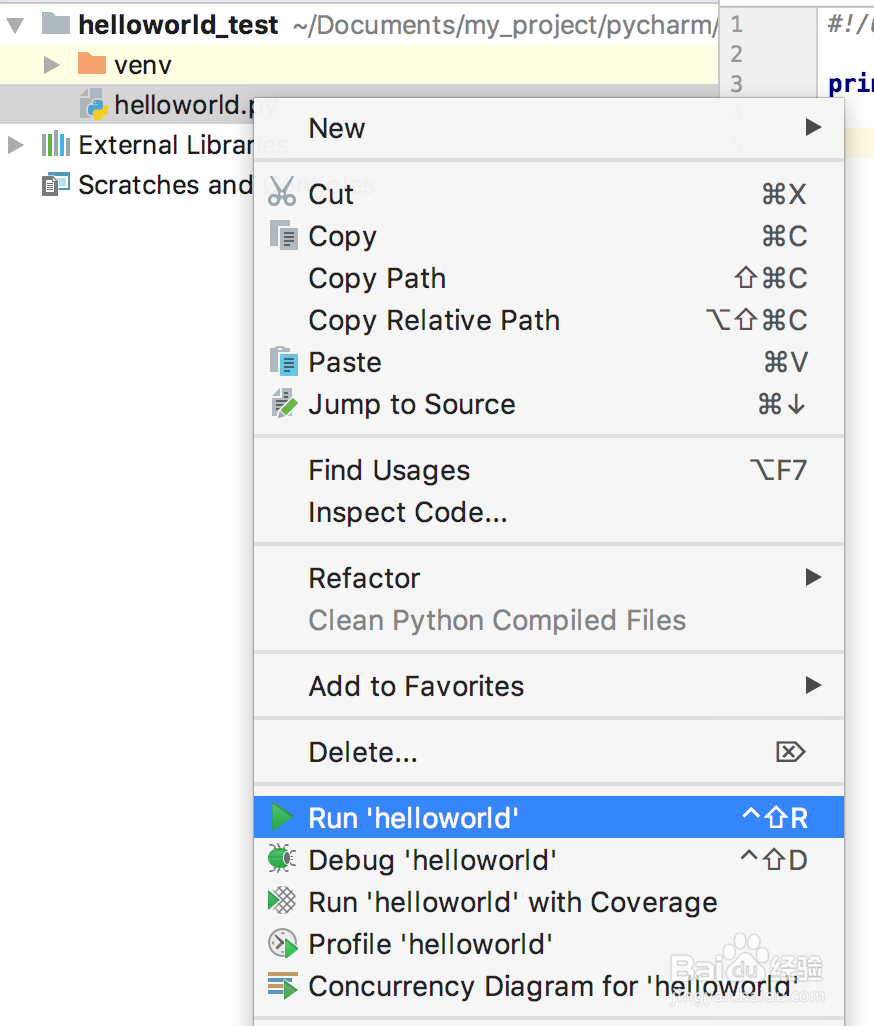Click the Jump to Source arrow icon

pyautogui.click(x=286, y=403)
